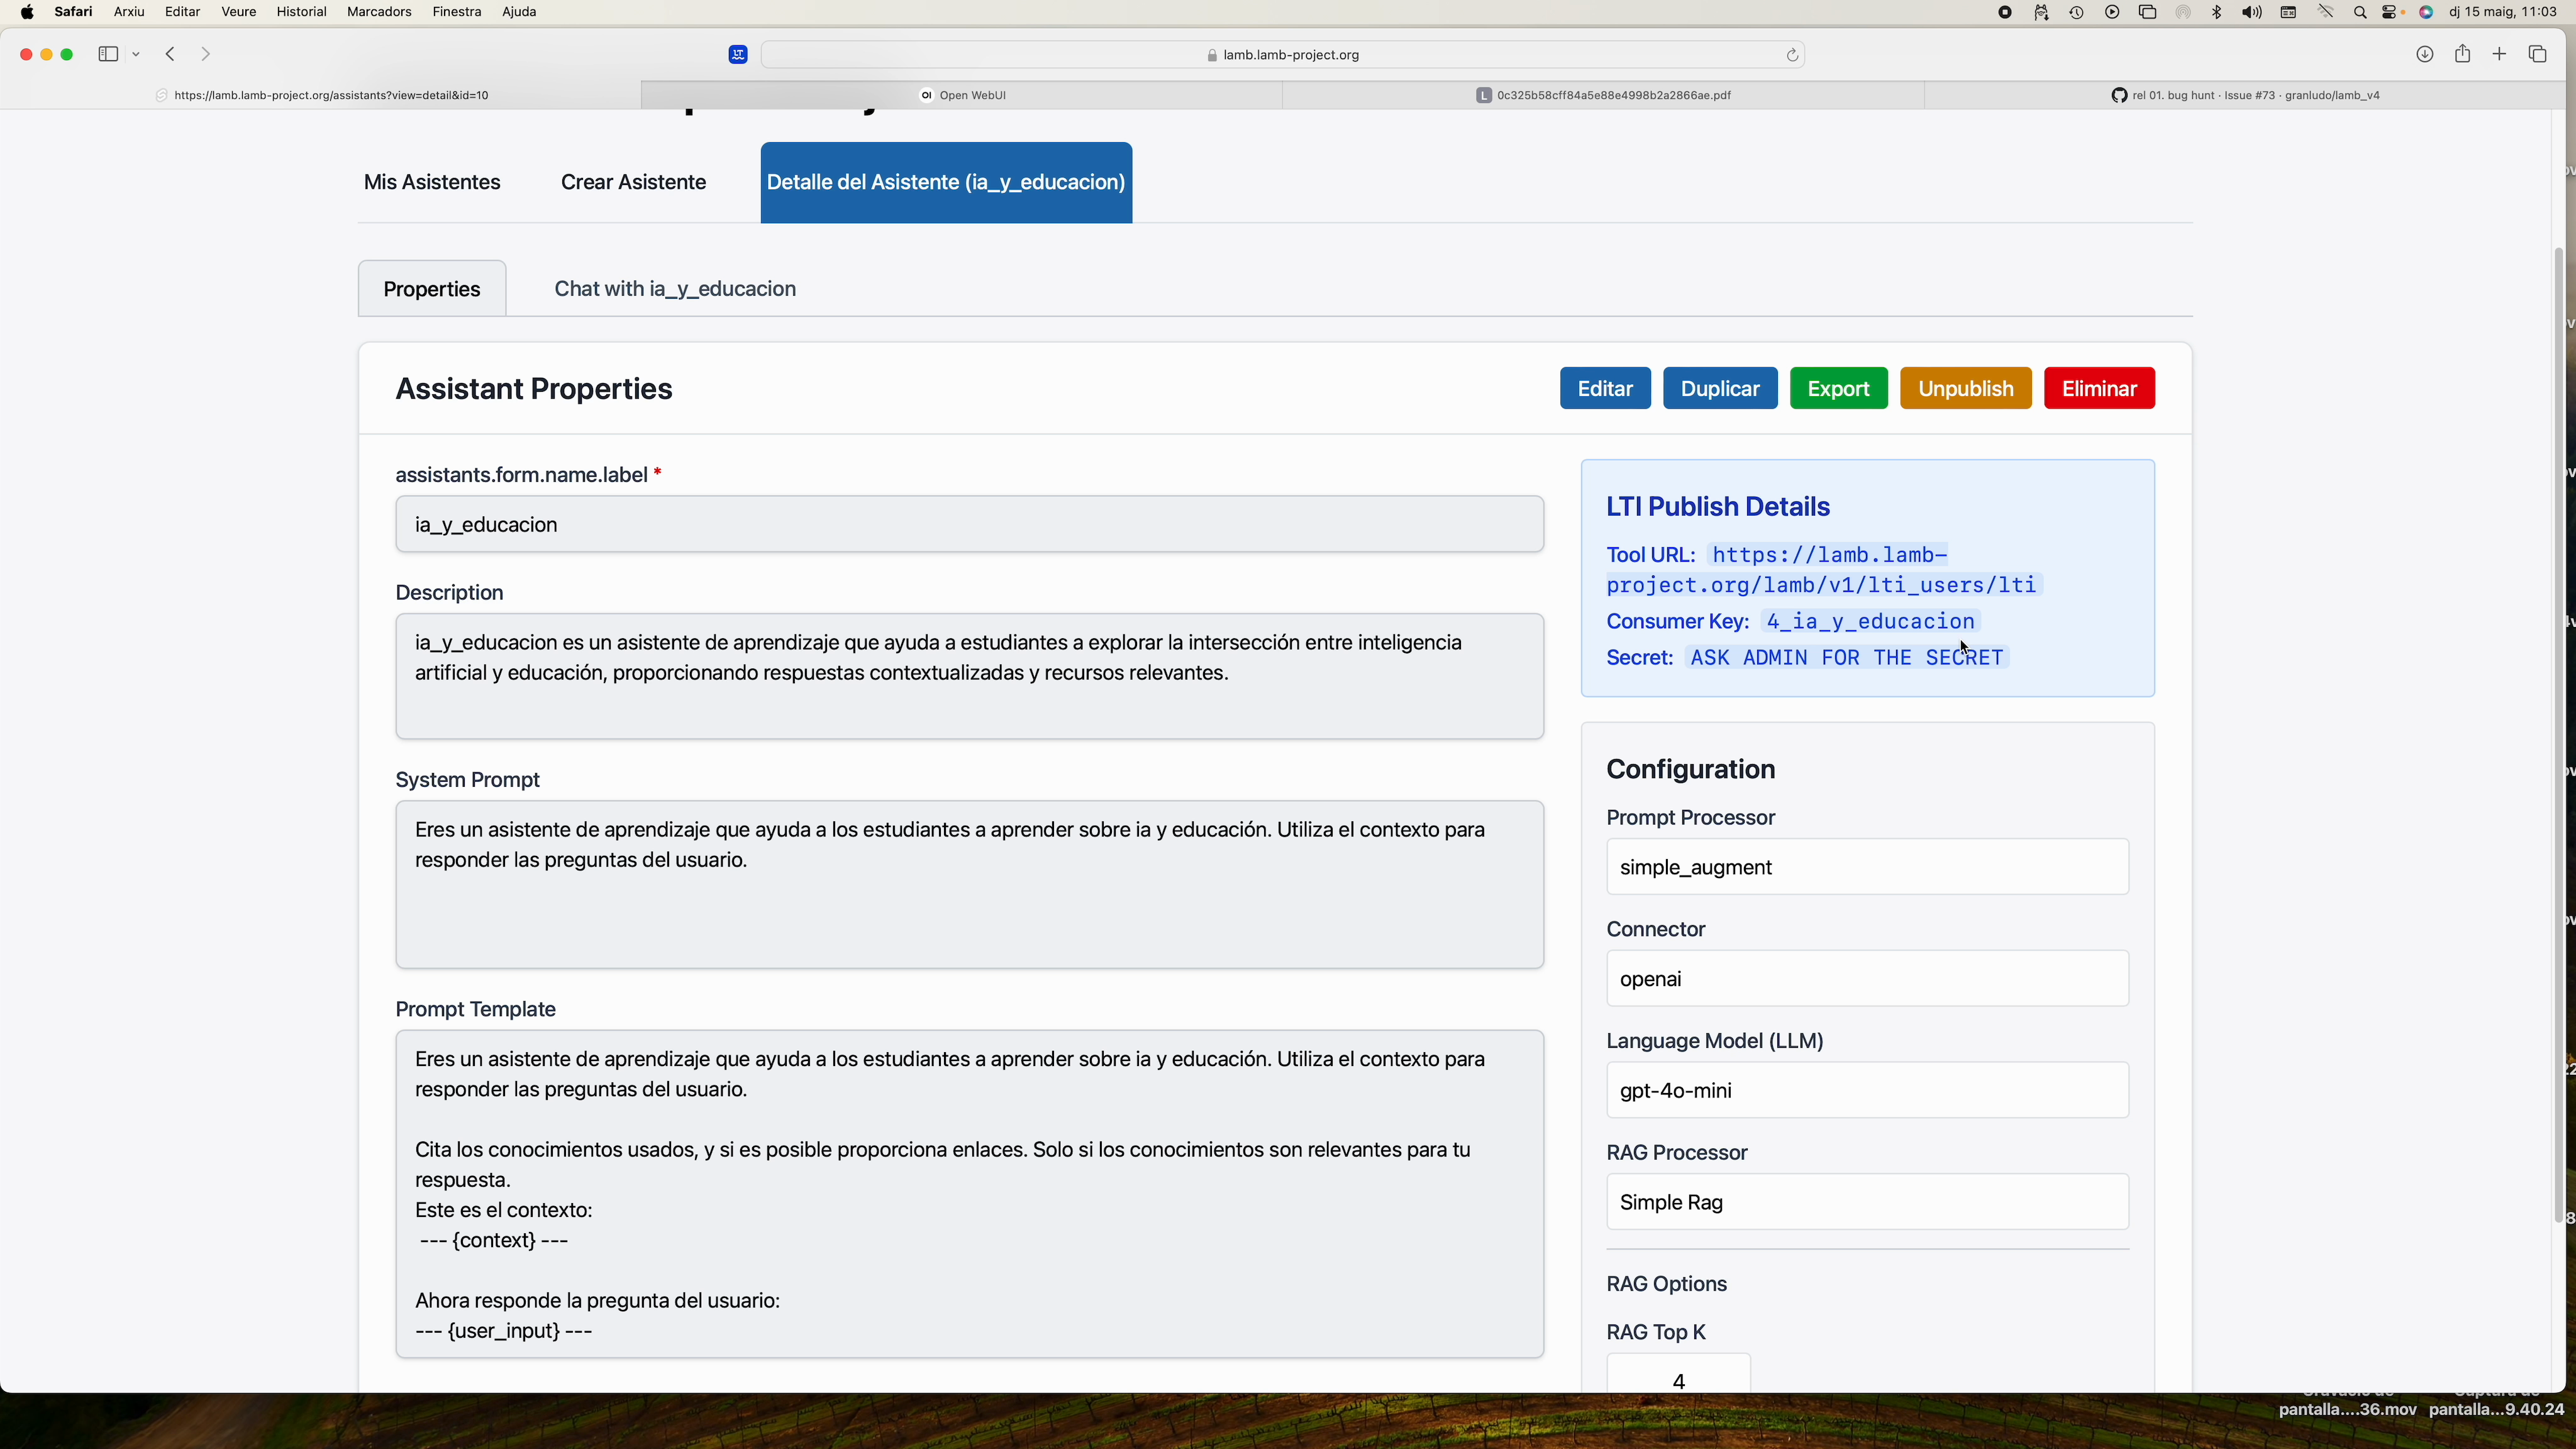Switch to Chat with ia_y_educacion tab
The width and height of the screenshot is (2576, 1449).
[x=675, y=289]
